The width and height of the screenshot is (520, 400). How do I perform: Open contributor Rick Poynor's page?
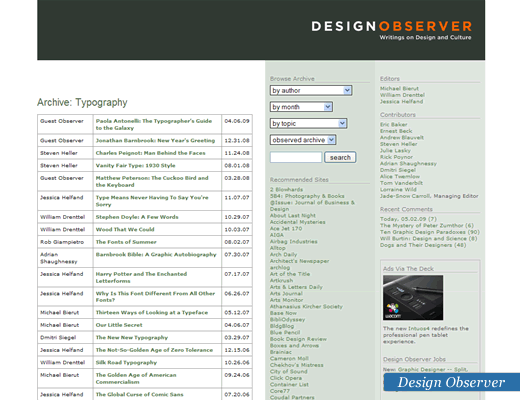pyautogui.click(x=396, y=157)
